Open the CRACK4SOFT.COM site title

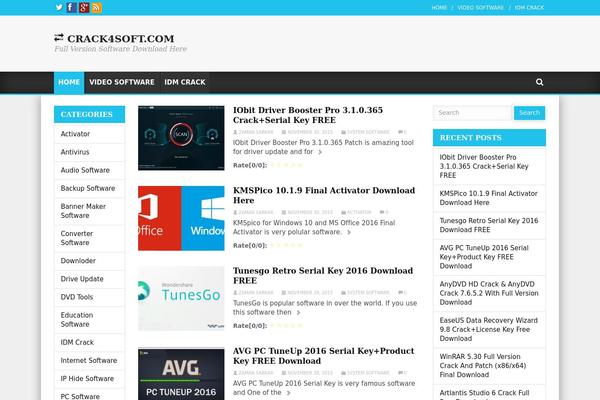(x=121, y=39)
